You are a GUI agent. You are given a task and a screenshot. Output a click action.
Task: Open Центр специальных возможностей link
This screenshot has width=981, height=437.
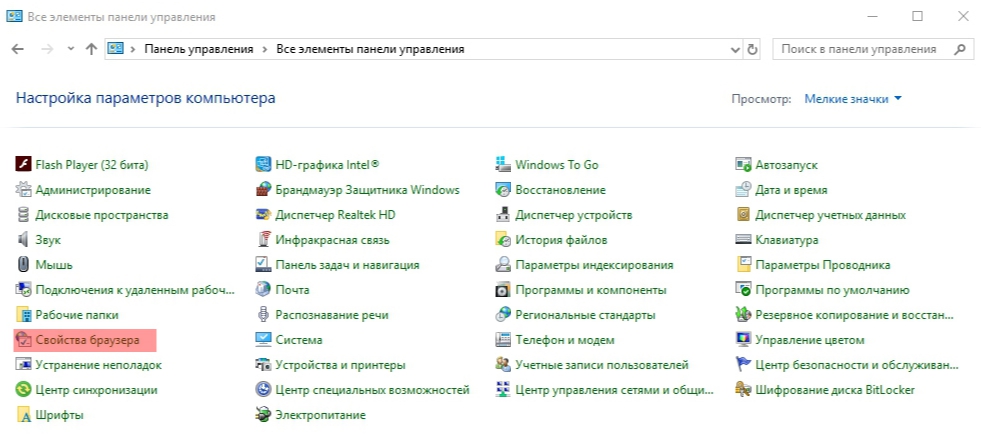pos(372,390)
